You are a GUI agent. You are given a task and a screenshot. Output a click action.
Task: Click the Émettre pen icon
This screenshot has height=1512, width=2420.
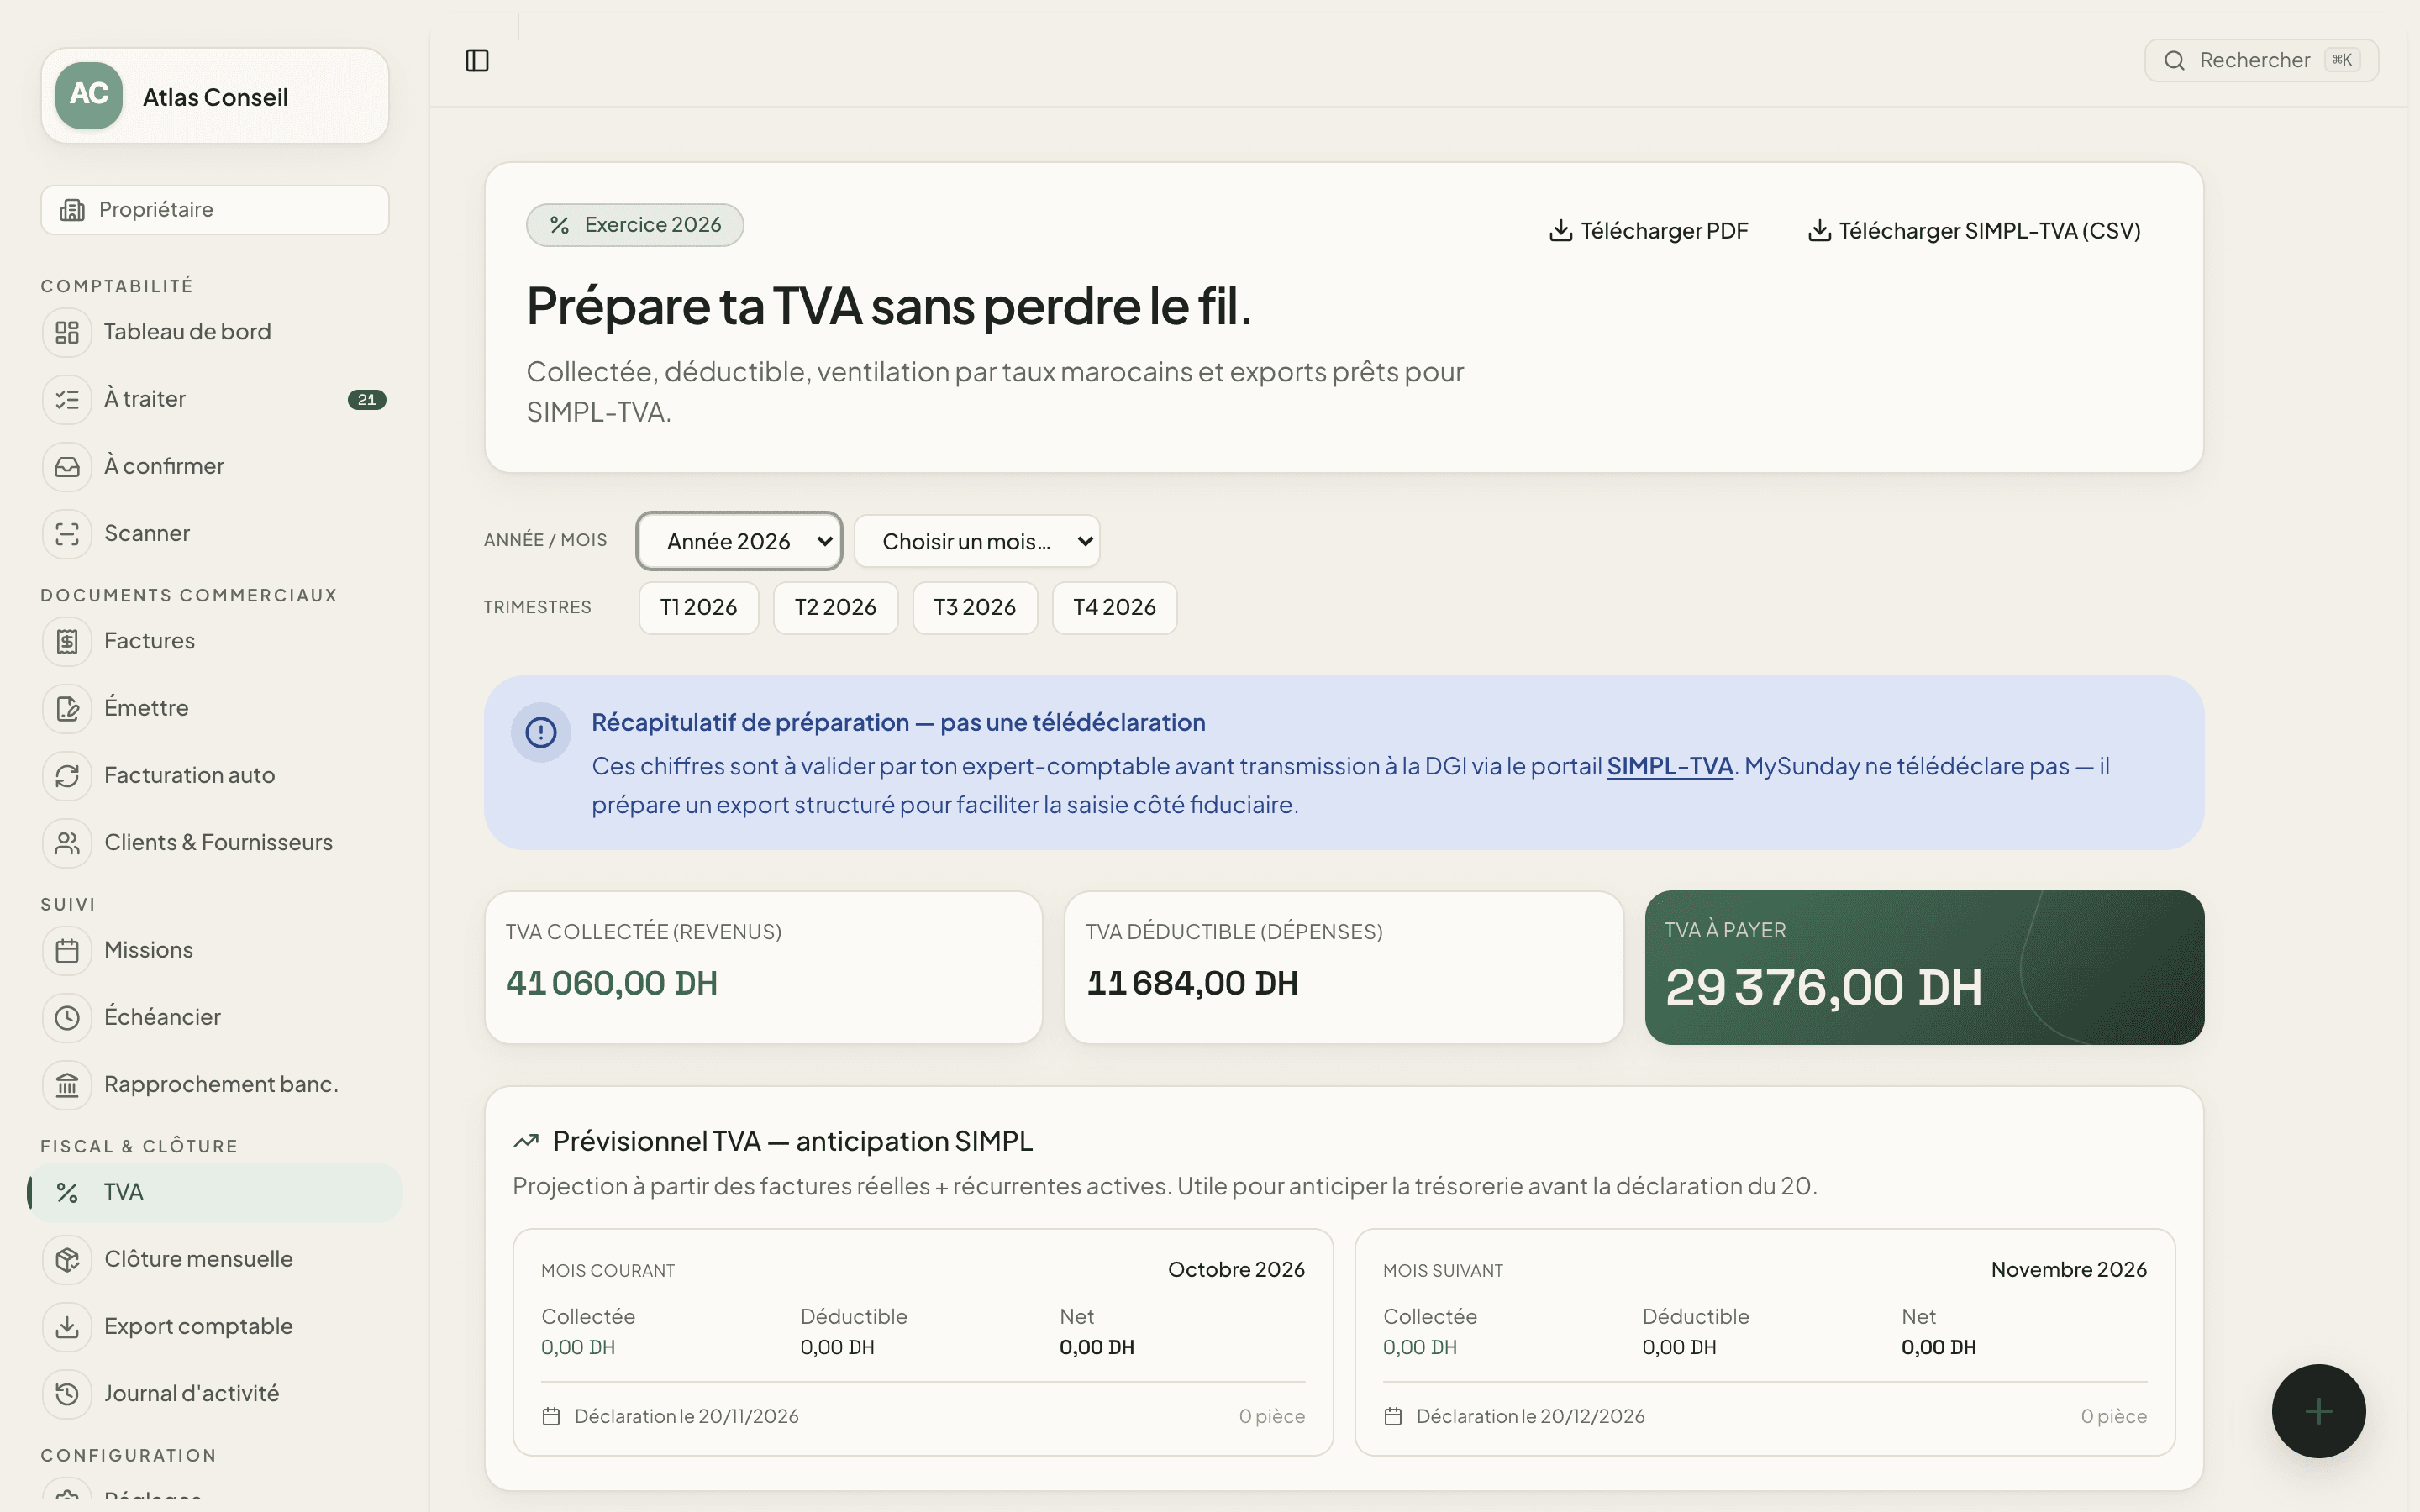click(67, 708)
